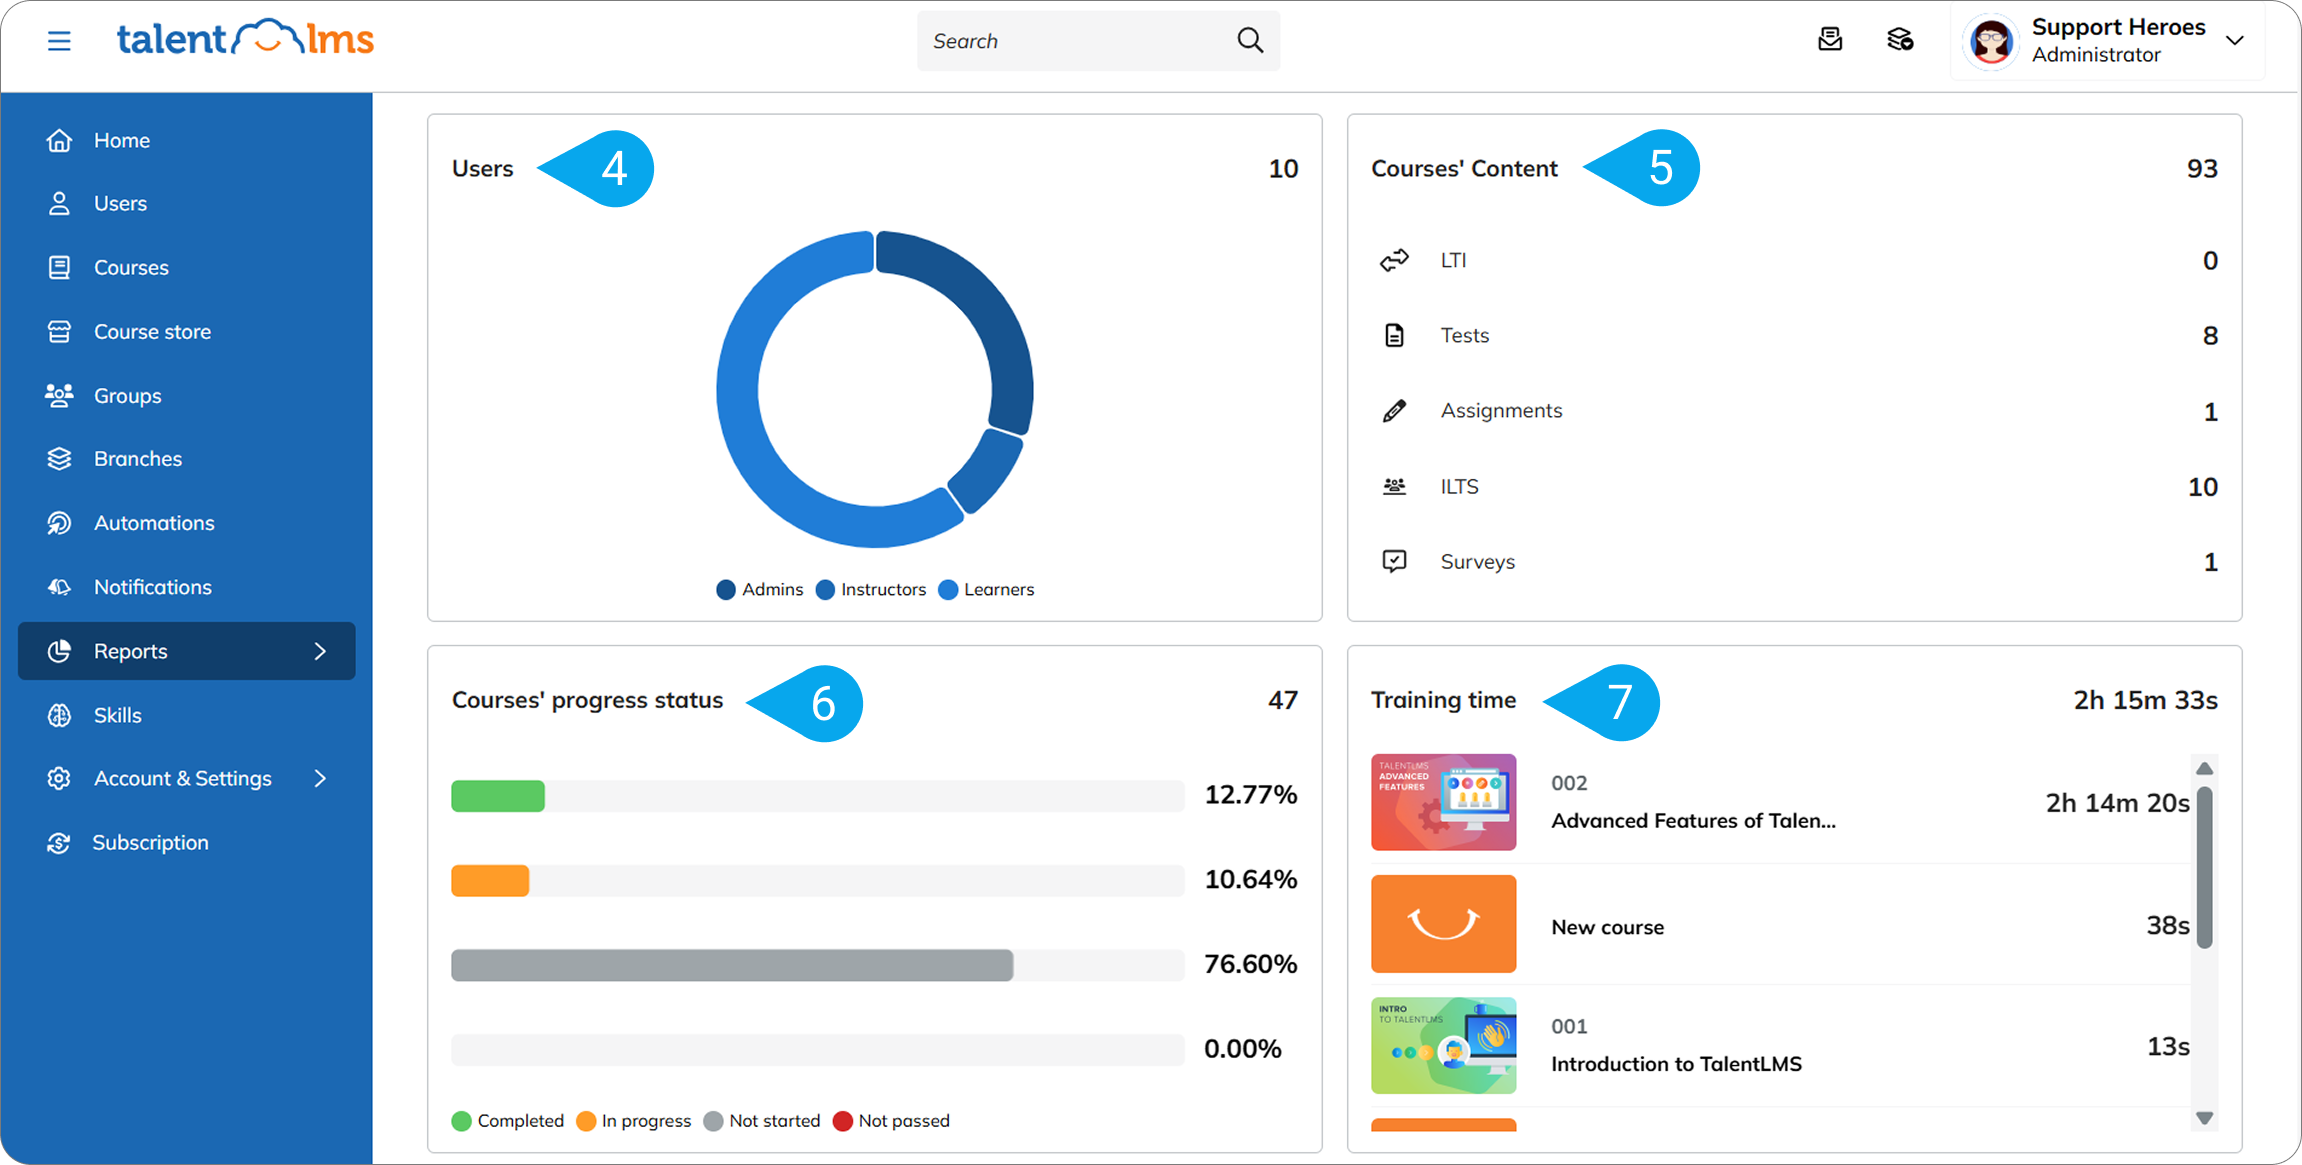Click the gray Not started progress bar
Viewport: 2302px width, 1165px height.
click(x=732, y=965)
